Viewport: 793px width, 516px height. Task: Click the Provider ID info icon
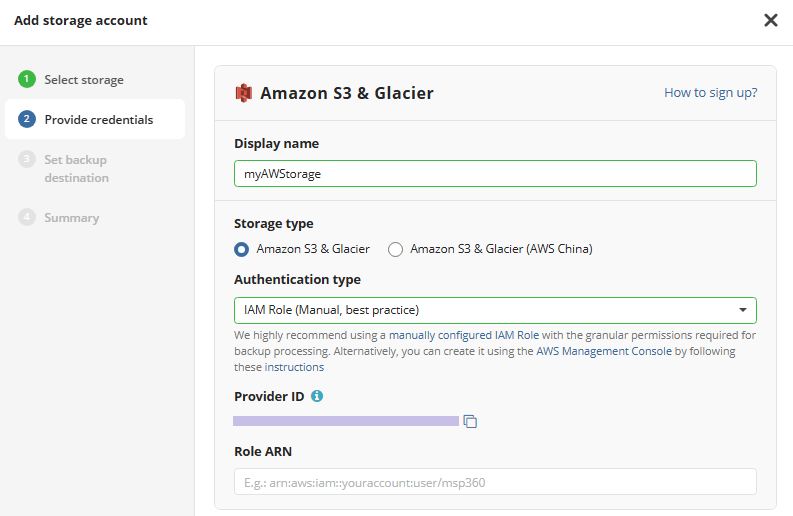[x=317, y=396]
